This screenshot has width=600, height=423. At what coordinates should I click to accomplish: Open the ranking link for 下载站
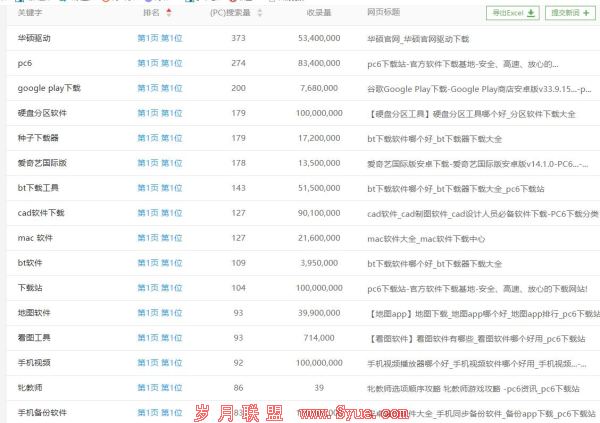pyautogui.click(x=160, y=288)
